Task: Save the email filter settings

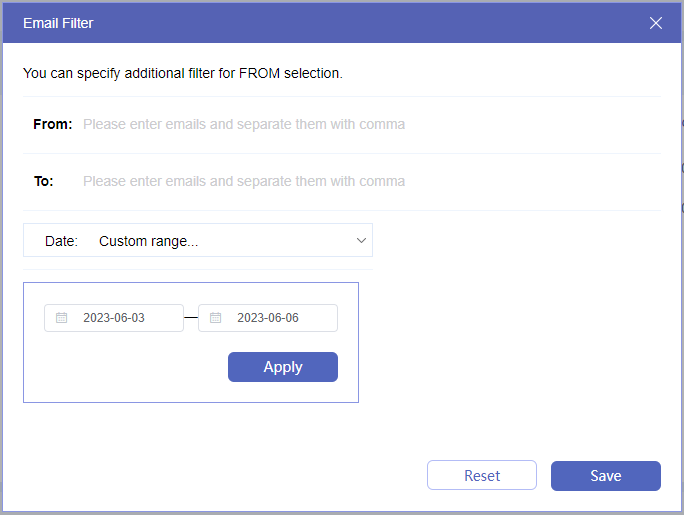Action: [606, 476]
